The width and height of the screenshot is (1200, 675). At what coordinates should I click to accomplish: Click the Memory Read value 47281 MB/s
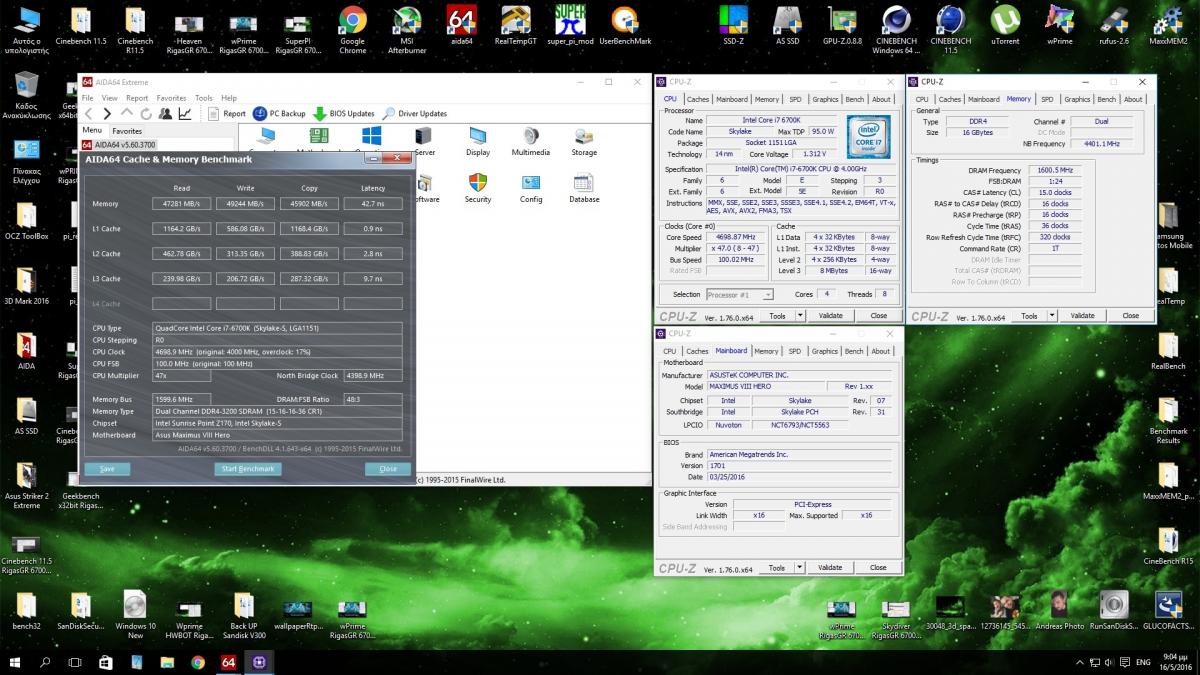182,204
